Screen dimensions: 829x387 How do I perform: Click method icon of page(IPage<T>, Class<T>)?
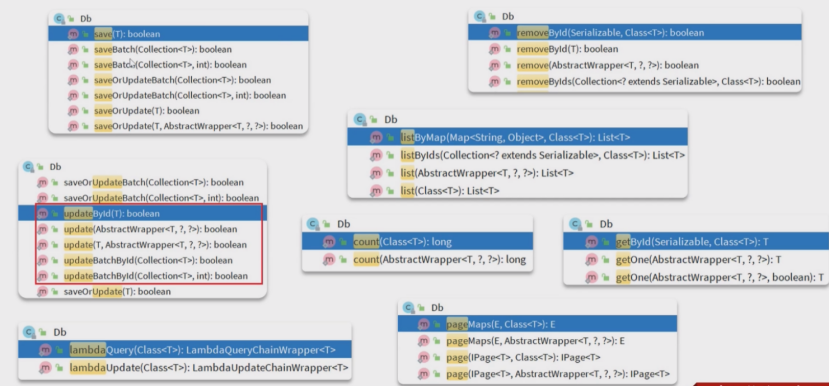423,357
